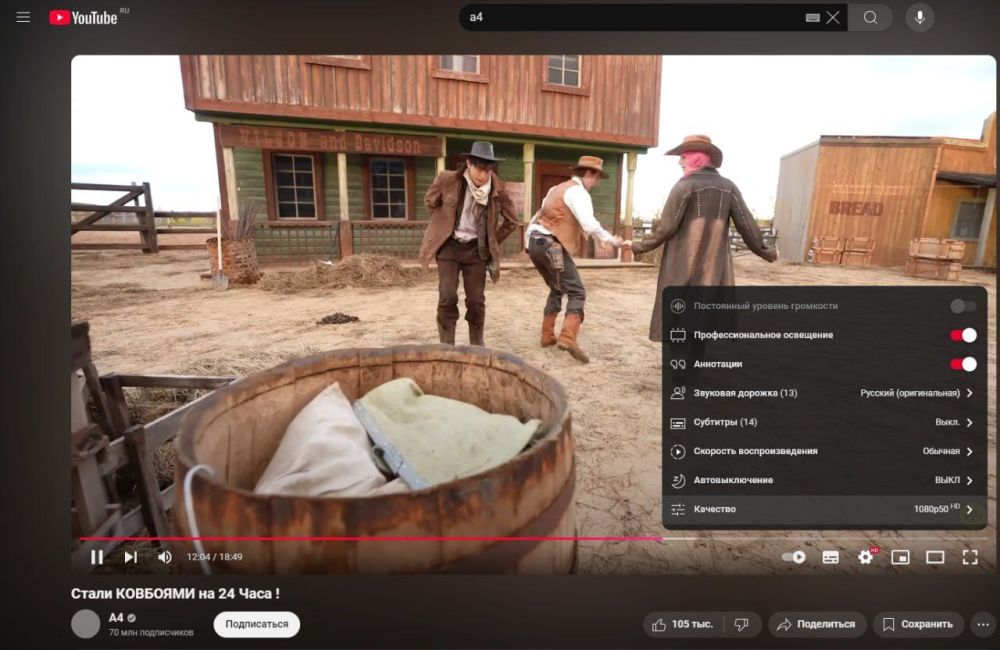
Task: Enter fullscreen mode
Action: click(969, 557)
